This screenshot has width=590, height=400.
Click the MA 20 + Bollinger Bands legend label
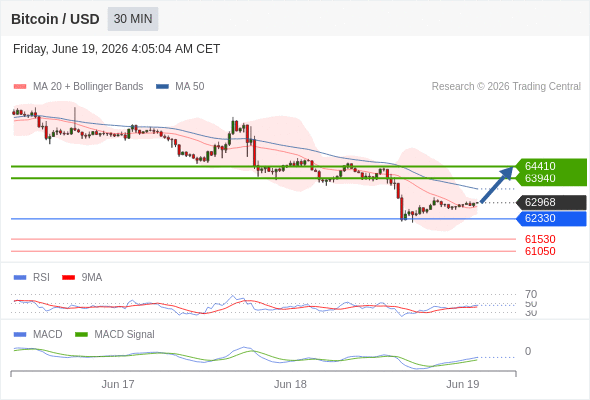(x=88, y=87)
